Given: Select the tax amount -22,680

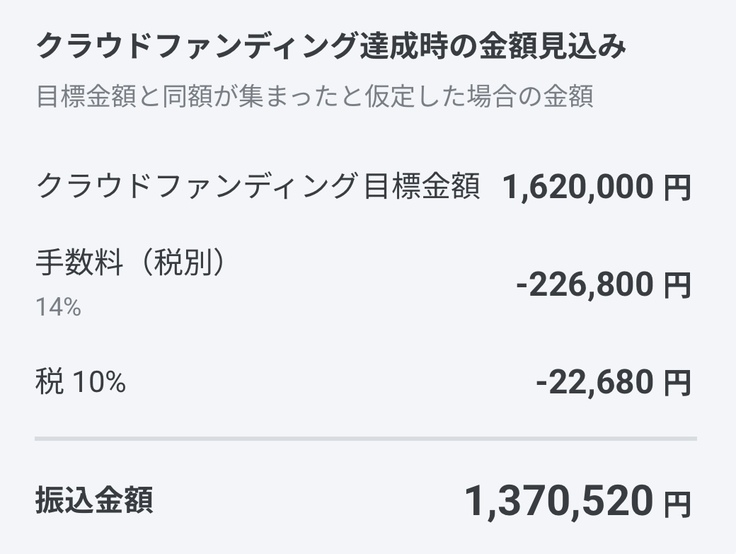Looking at the screenshot, I should 595,381.
